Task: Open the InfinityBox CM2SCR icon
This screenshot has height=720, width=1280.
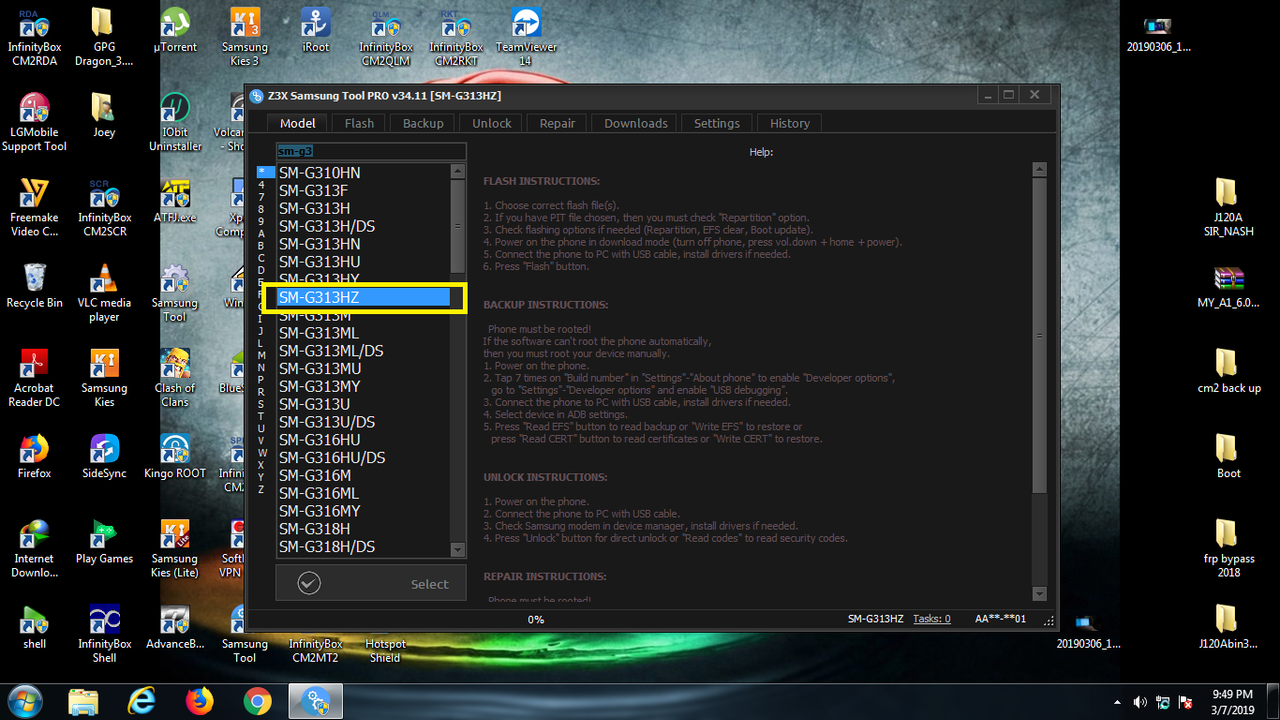Action: click(x=104, y=208)
